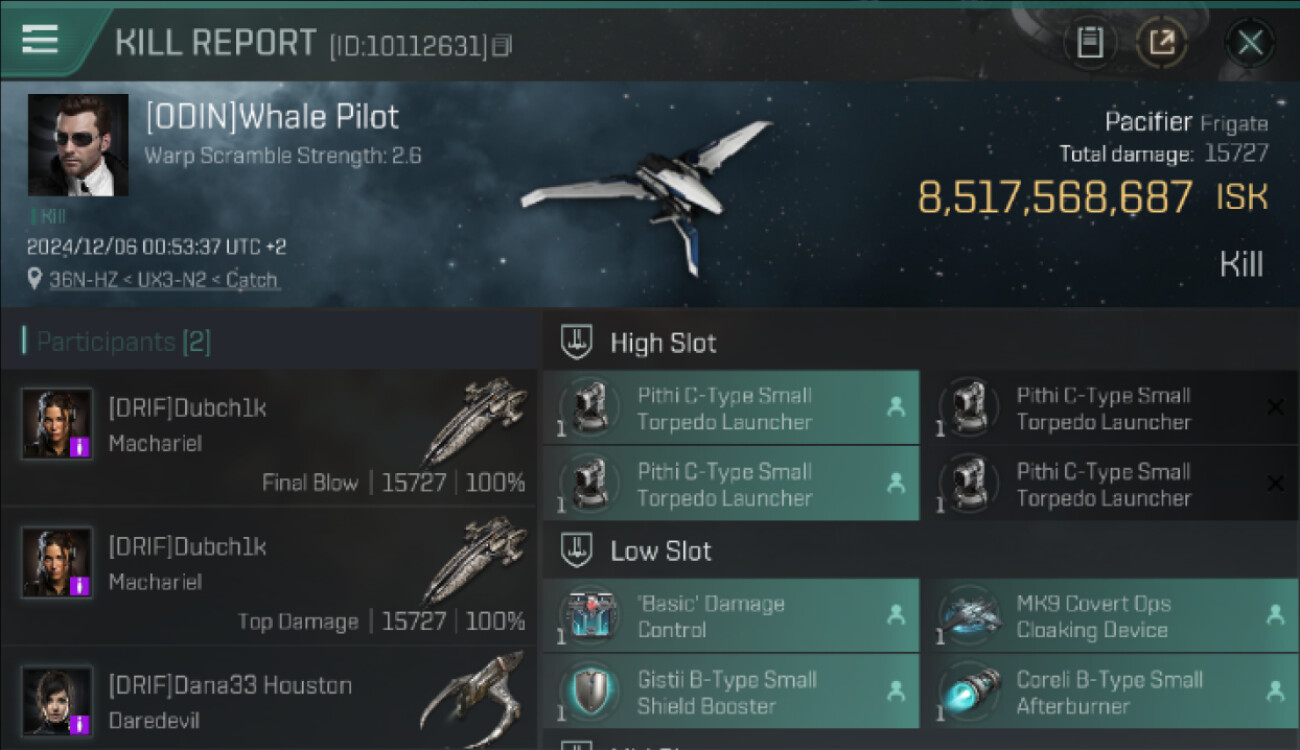Collapse the Low Slot section
1300x750 pixels.
577,550
